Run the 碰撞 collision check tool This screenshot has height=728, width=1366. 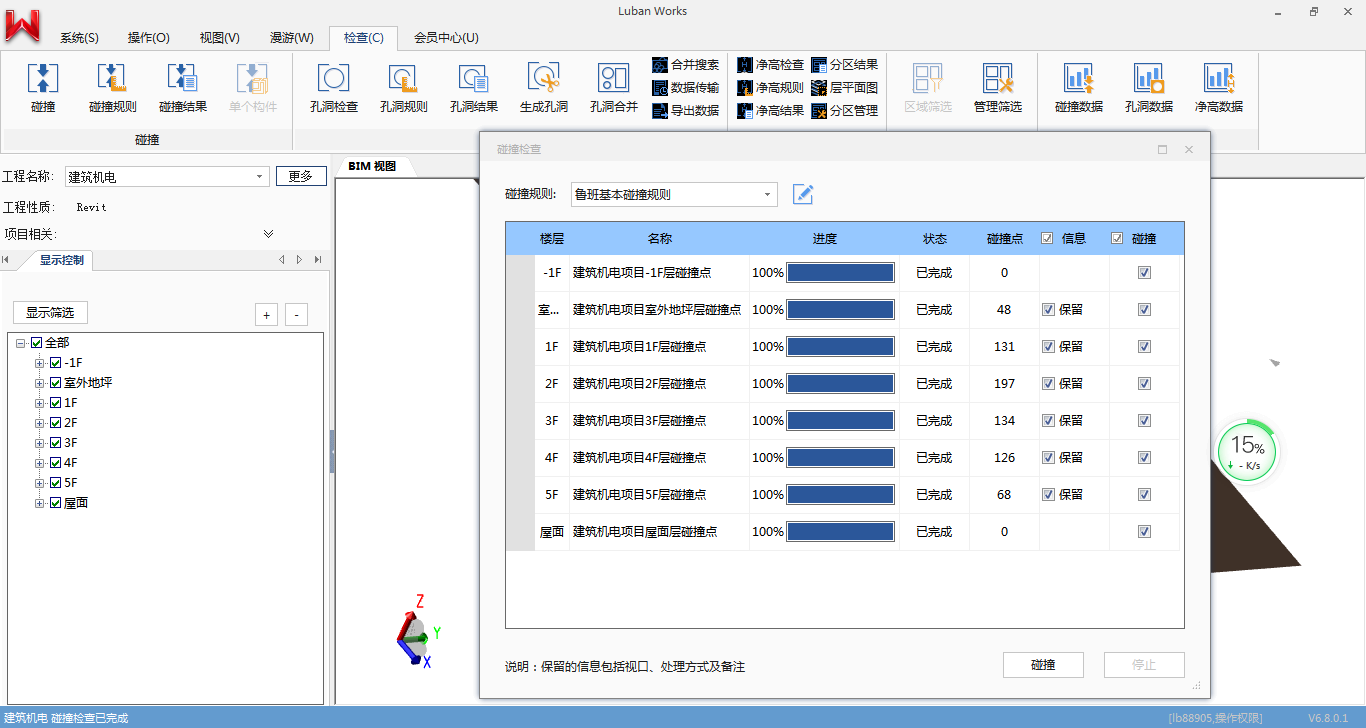coord(43,88)
